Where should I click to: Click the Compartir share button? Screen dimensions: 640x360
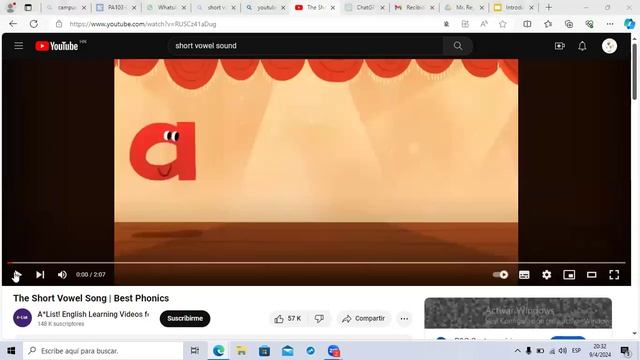[363, 319]
